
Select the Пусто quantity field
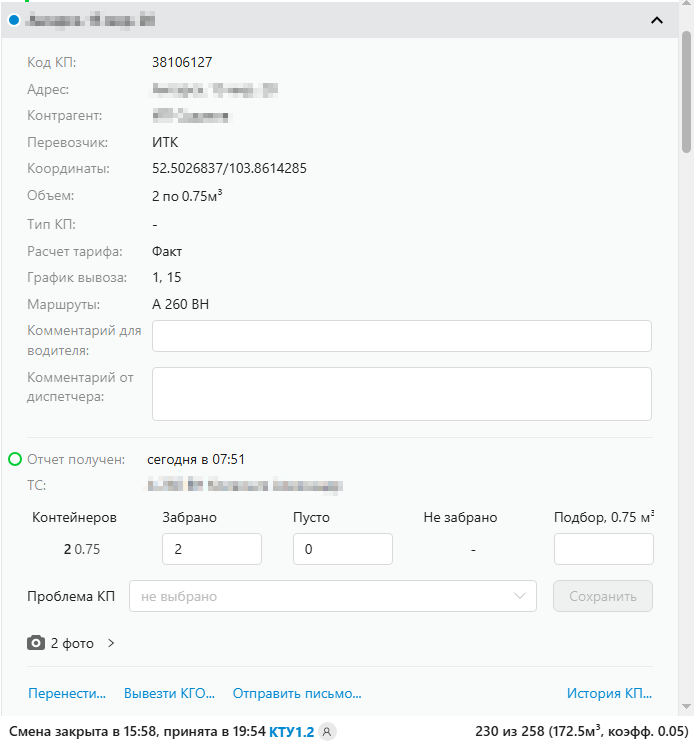tap(342, 549)
